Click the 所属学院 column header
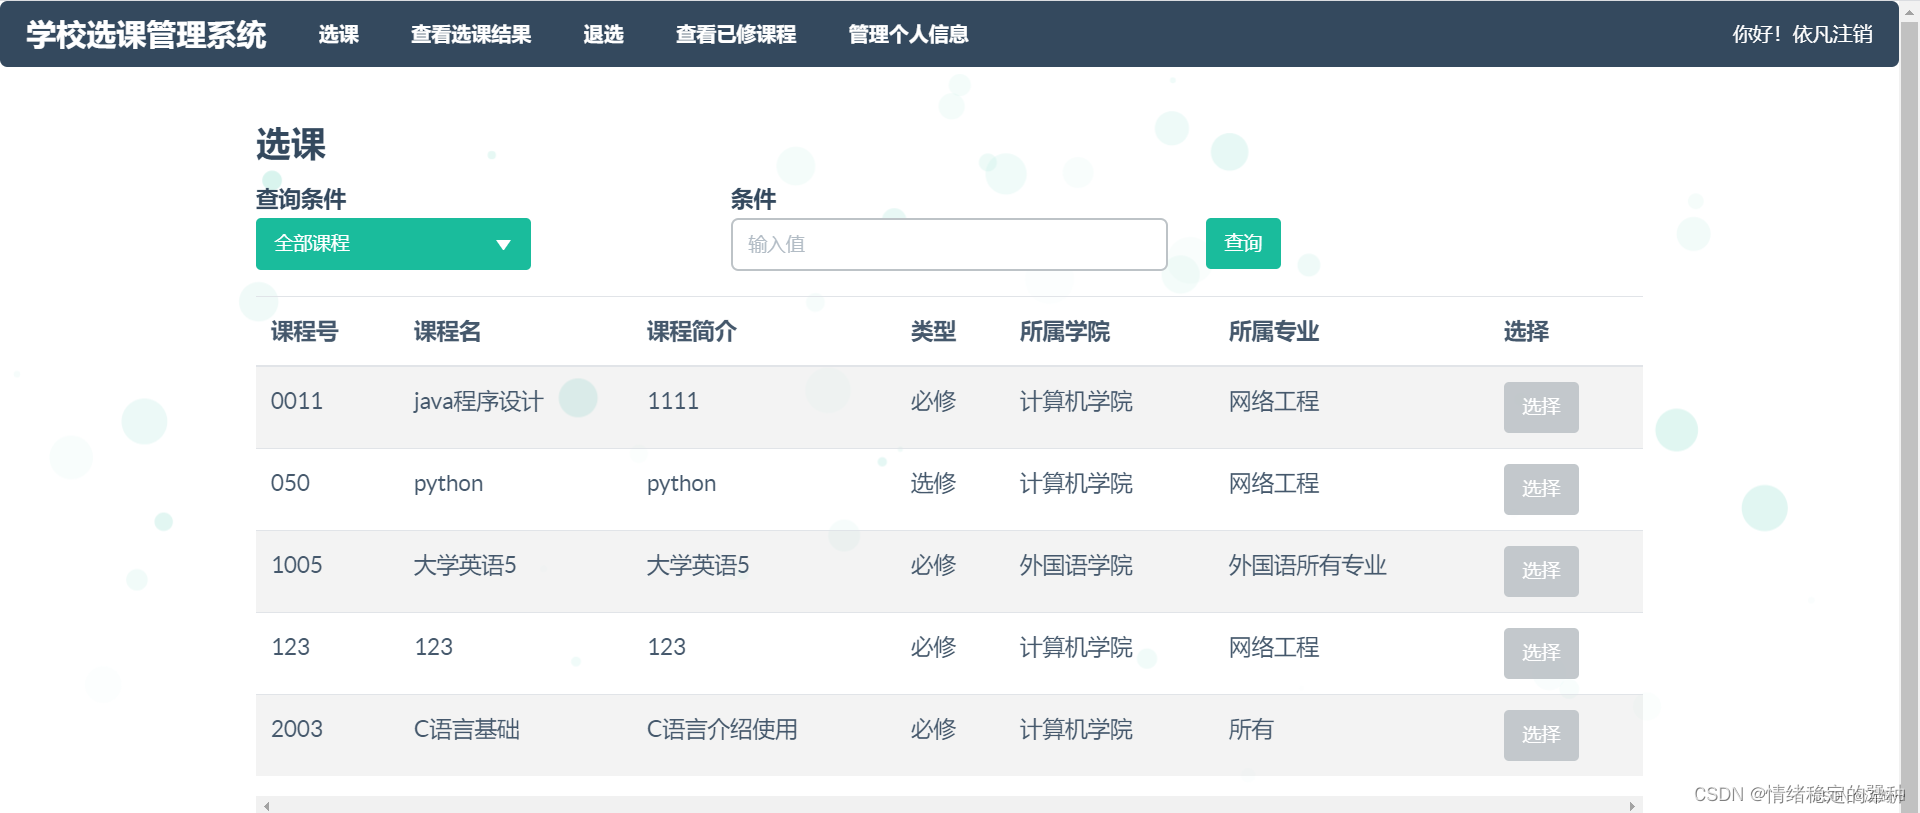This screenshot has width=1920, height=813. tap(1065, 331)
